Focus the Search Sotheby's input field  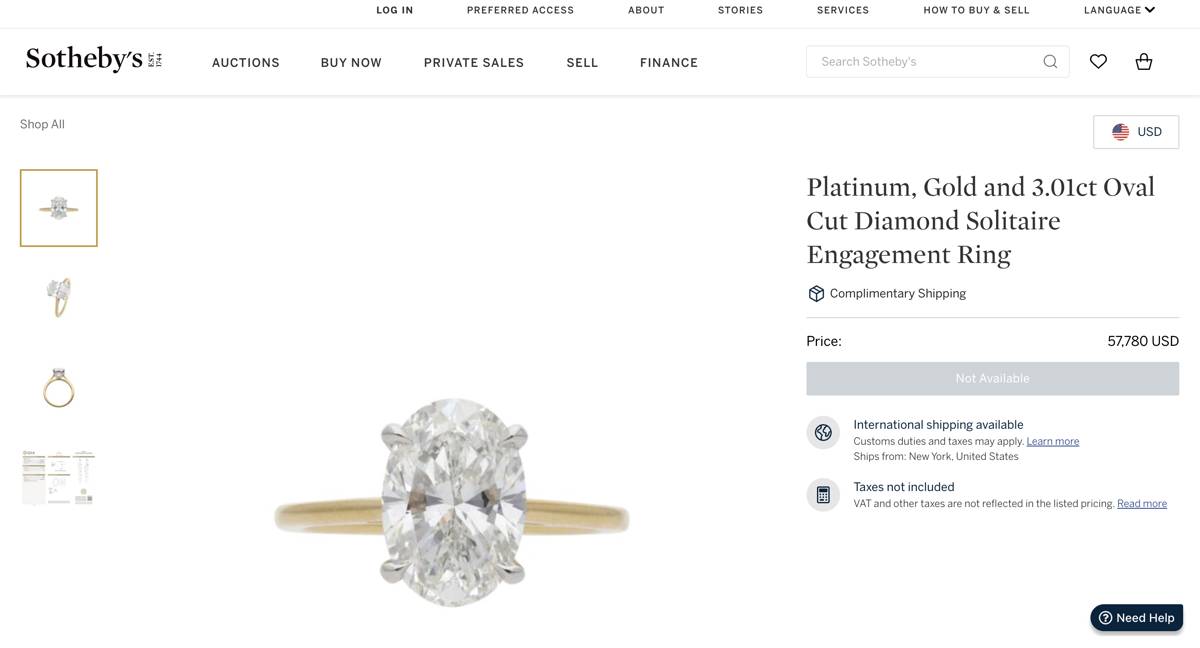pyautogui.click(x=925, y=62)
